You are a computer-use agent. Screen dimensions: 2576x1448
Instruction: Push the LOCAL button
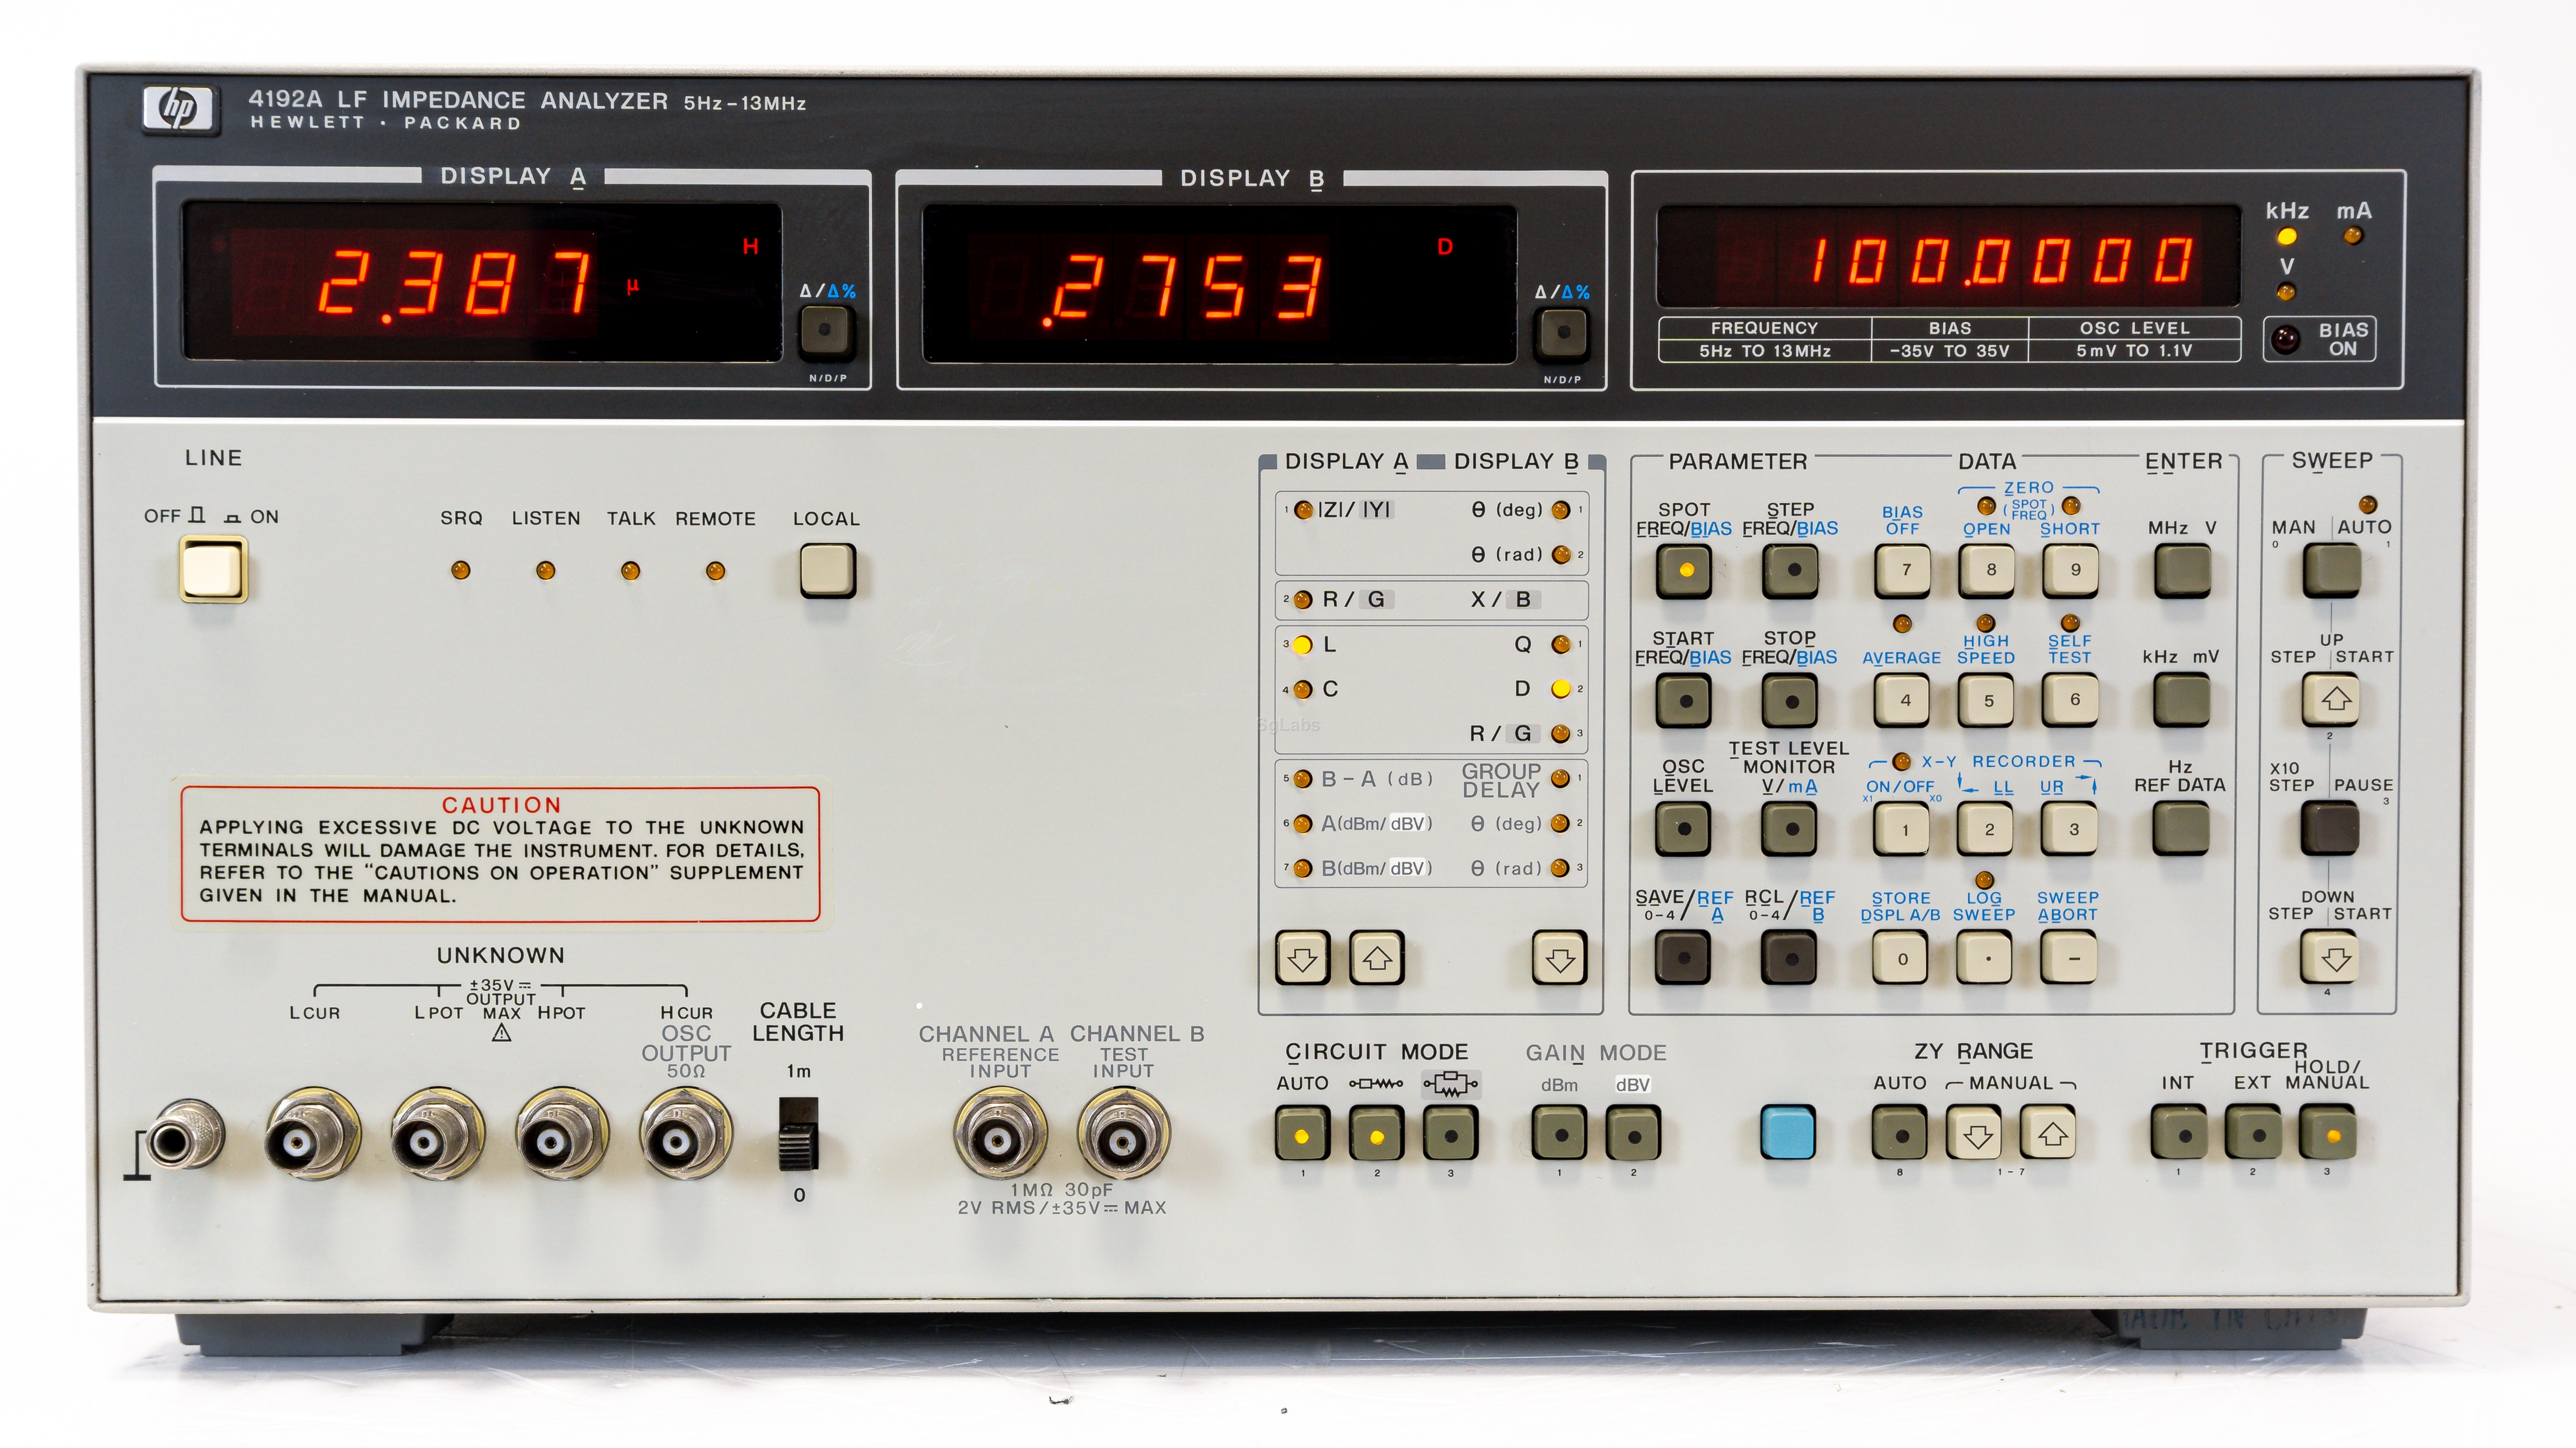tap(827, 570)
